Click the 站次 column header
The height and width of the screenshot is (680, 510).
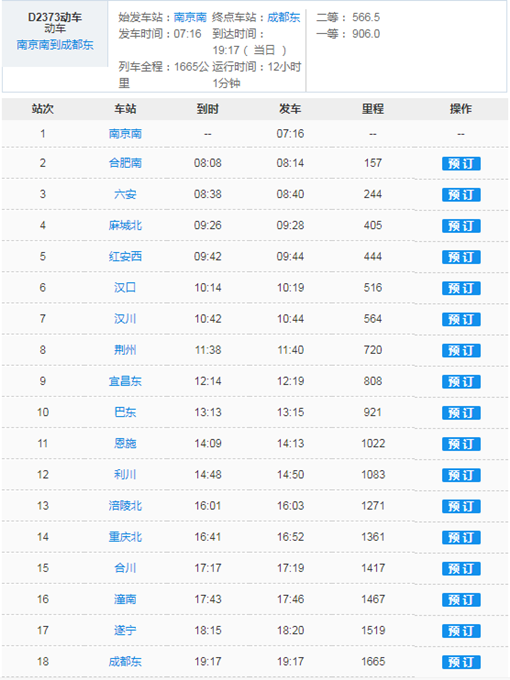click(x=42, y=109)
